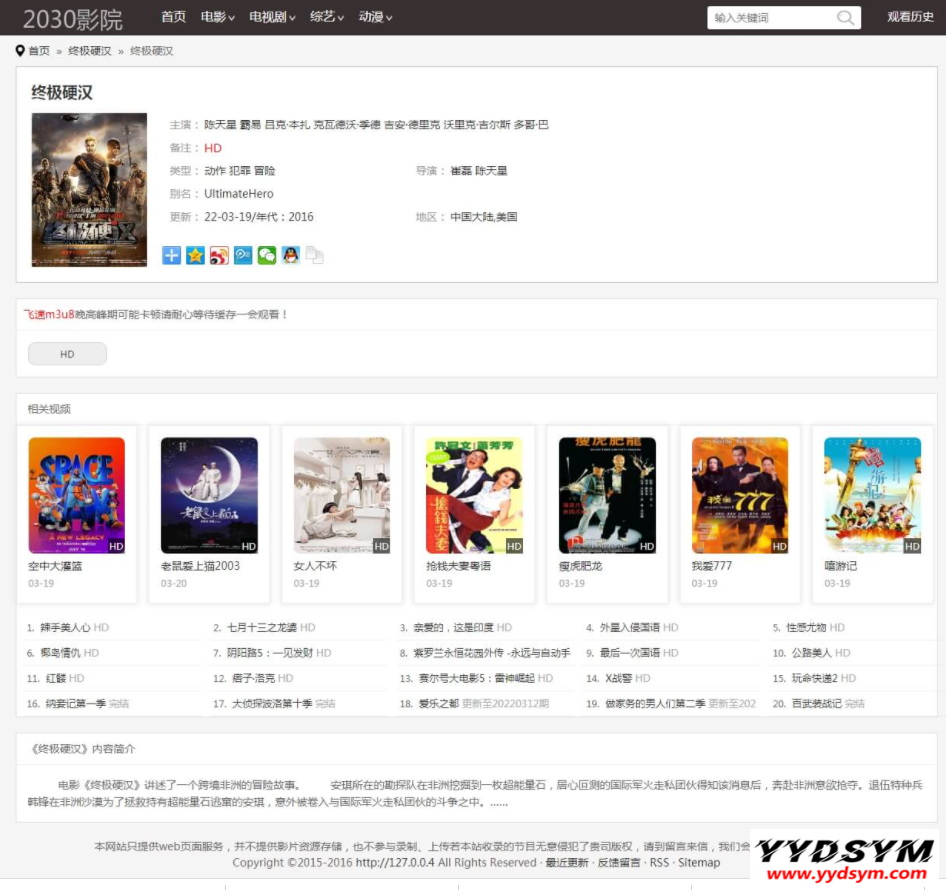The image size is (946, 890).
Task: Open list item 性感尤物
Action: (806, 628)
